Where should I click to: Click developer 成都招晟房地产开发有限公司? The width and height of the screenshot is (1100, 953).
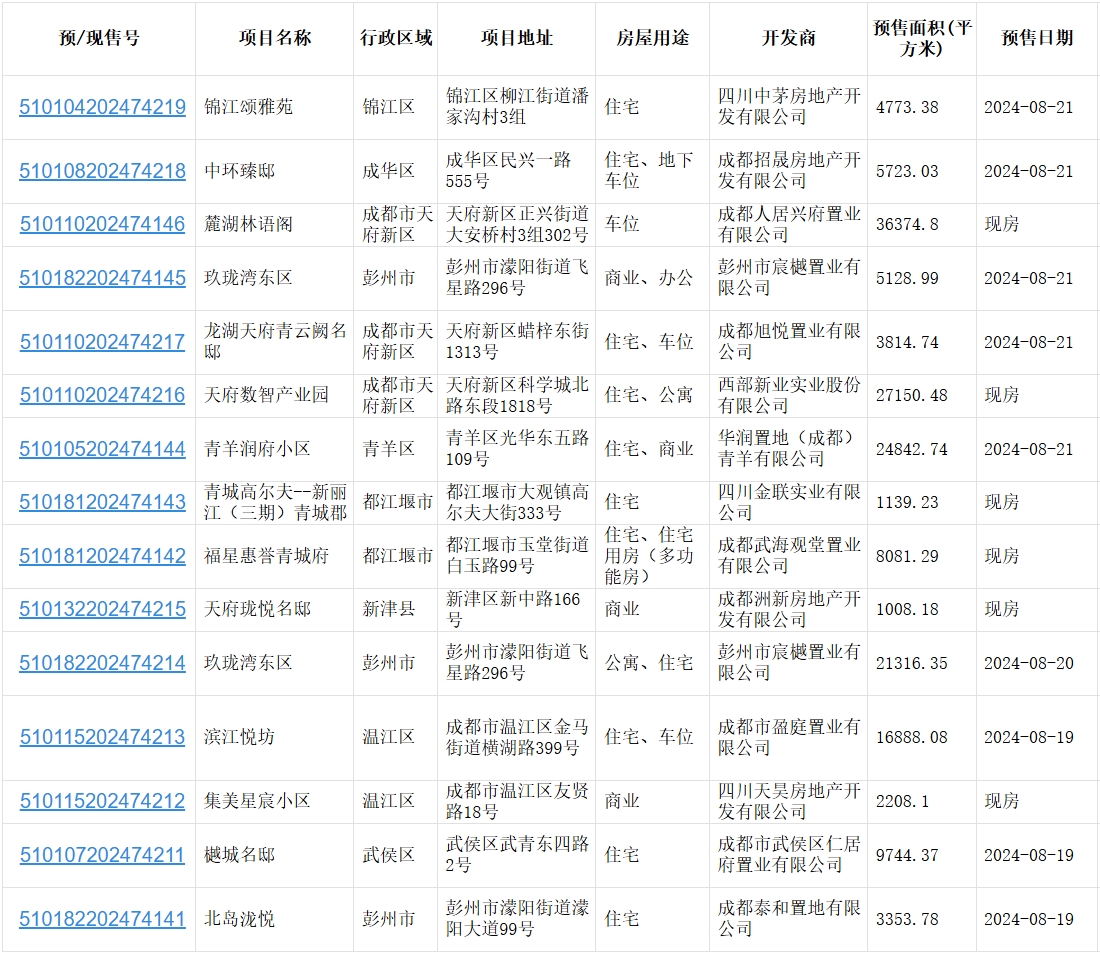coord(789,171)
